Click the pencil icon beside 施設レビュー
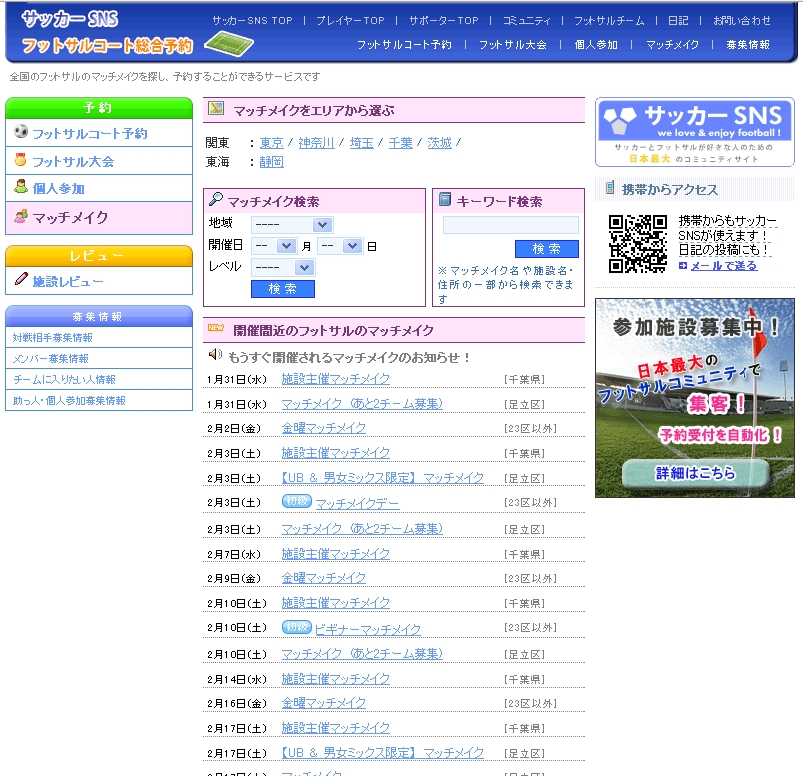The width and height of the screenshot is (803, 776). pyautogui.click(x=21, y=280)
